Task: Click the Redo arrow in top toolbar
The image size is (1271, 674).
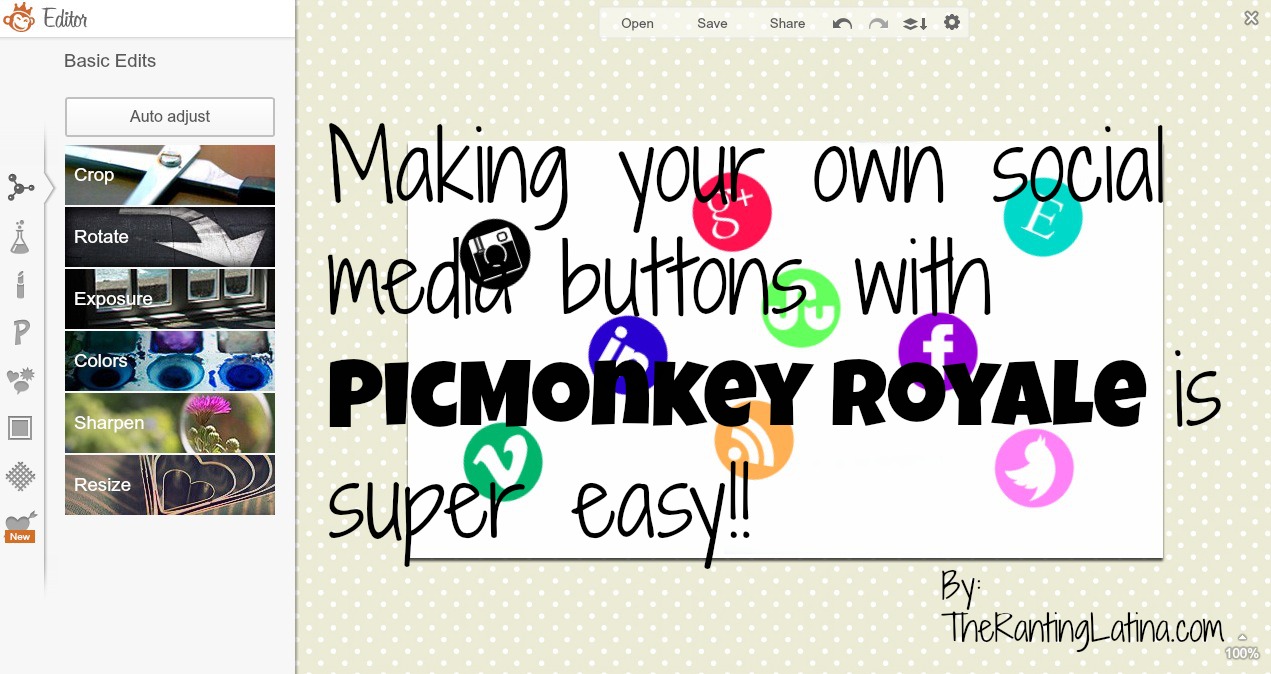Action: click(878, 23)
